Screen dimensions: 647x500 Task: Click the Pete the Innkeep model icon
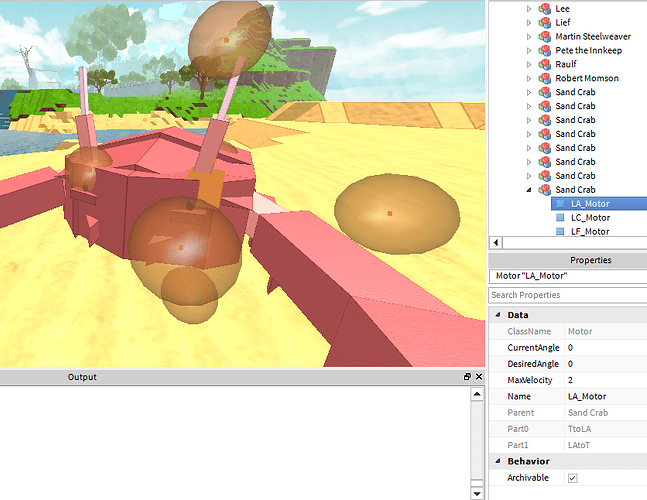click(545, 50)
